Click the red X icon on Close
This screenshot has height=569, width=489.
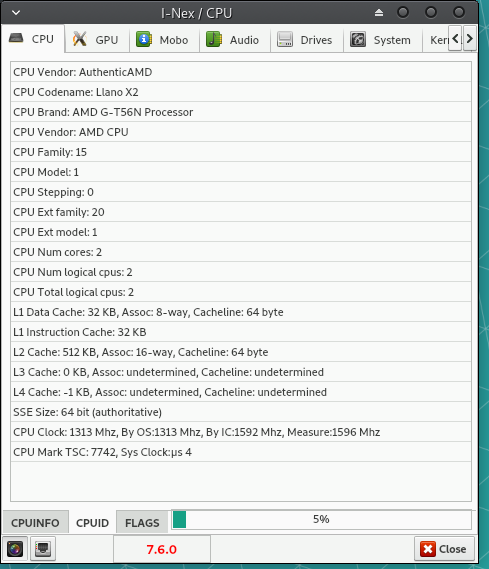point(428,549)
